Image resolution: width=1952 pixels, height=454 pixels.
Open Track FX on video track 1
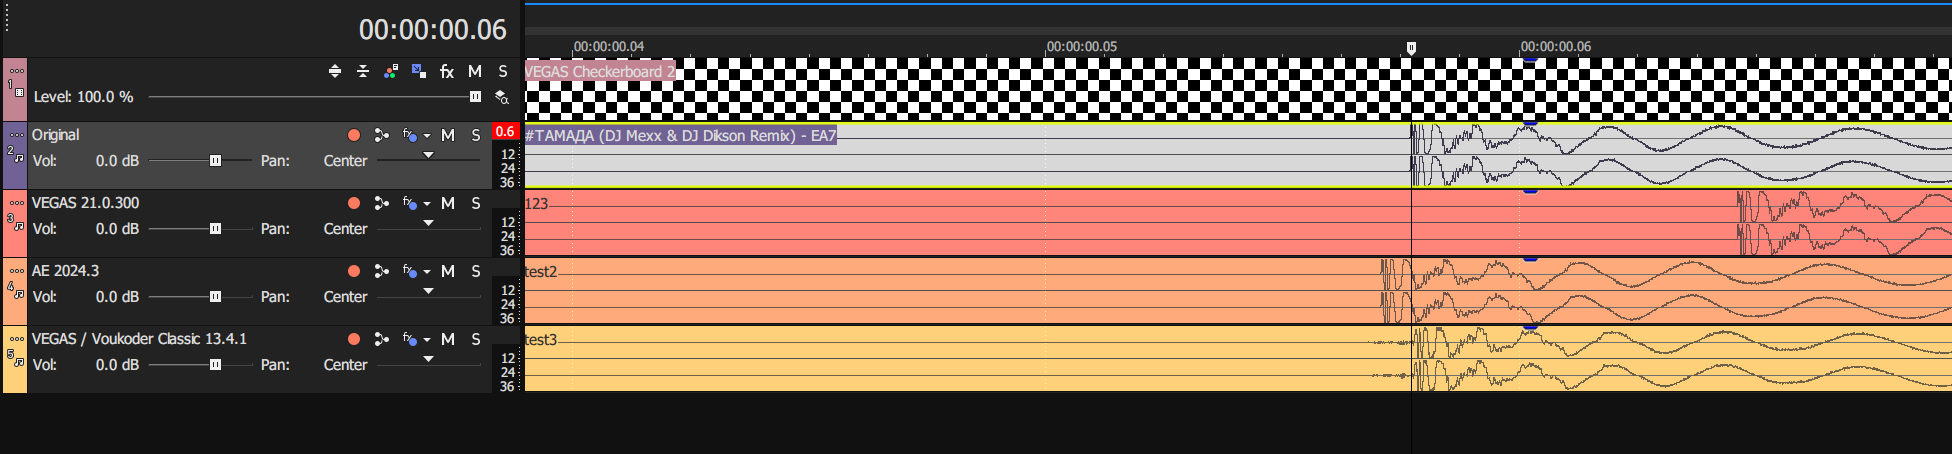tap(447, 72)
